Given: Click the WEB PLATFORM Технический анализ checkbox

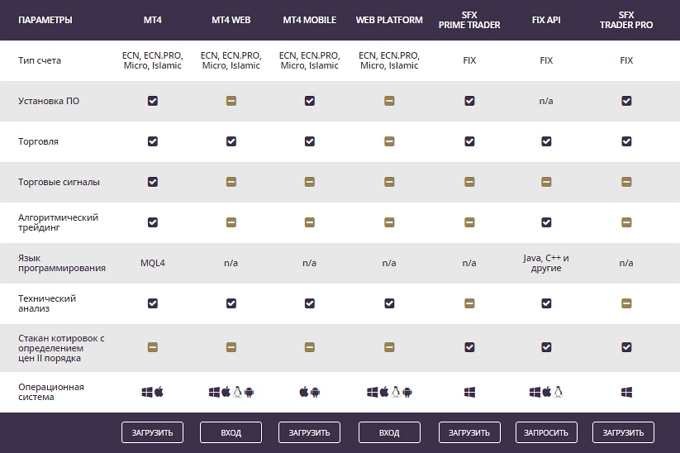Looking at the screenshot, I should click(389, 303).
